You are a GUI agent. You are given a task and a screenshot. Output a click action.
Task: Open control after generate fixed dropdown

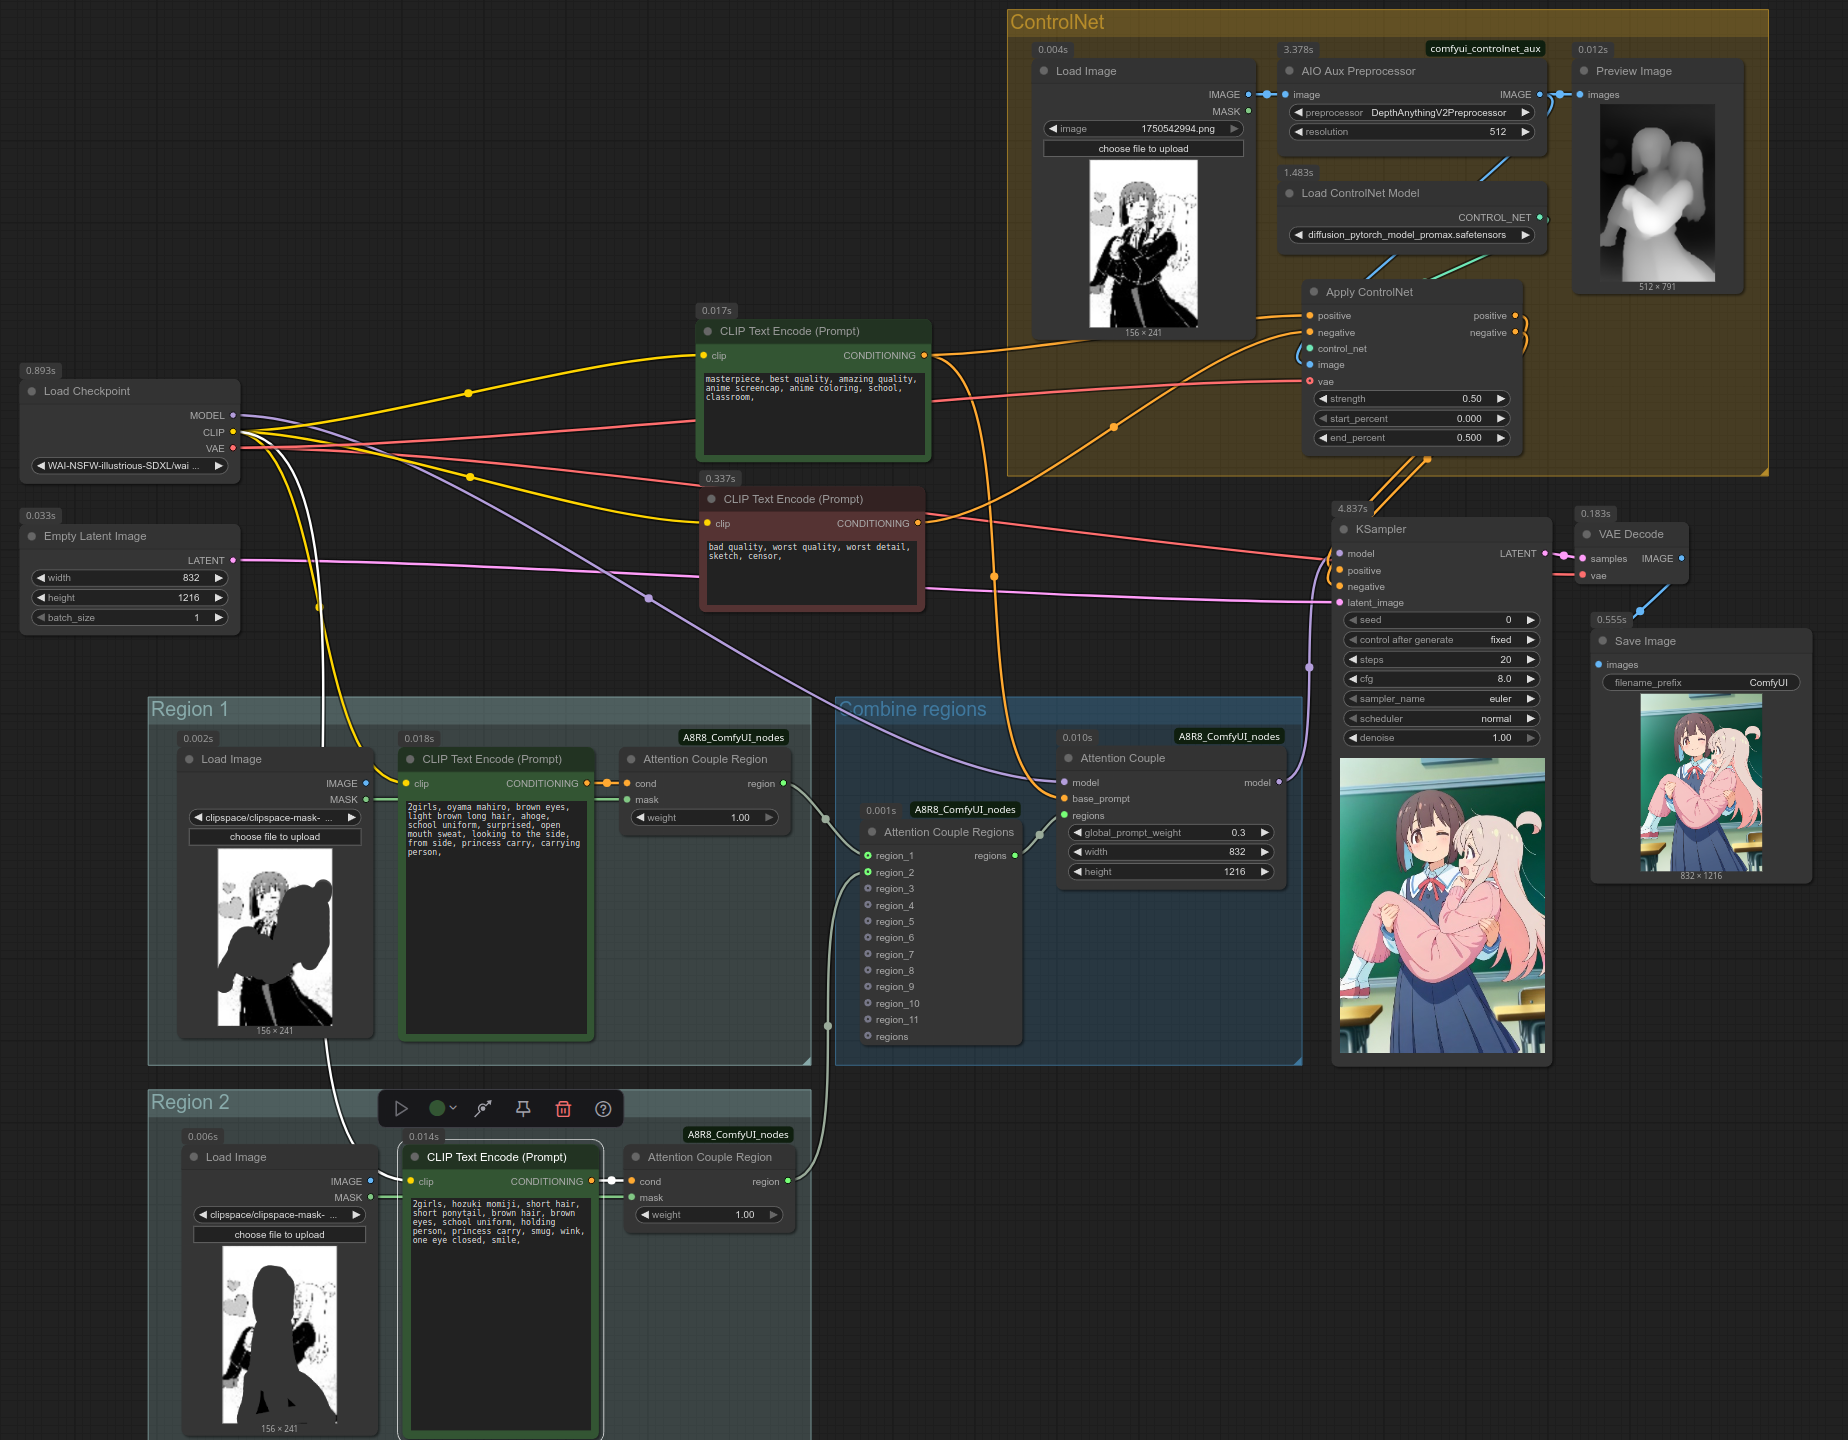[x=1441, y=640]
